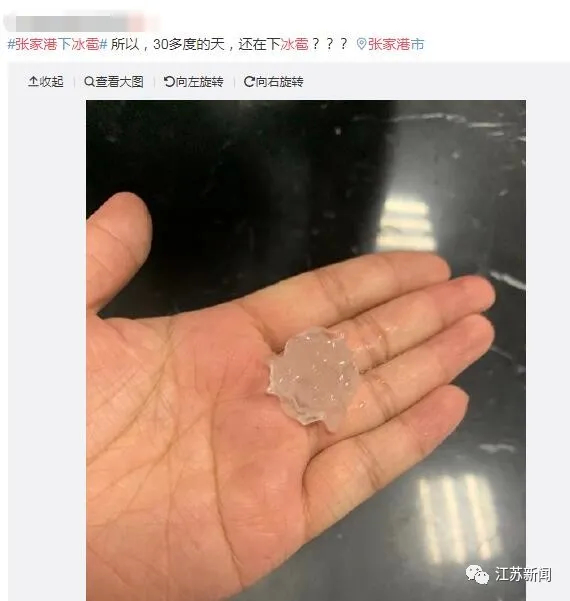Viewport: 570px width, 601px height.
Task: Click the clockwise rotate icon for 向右旋转
Action: point(249,81)
